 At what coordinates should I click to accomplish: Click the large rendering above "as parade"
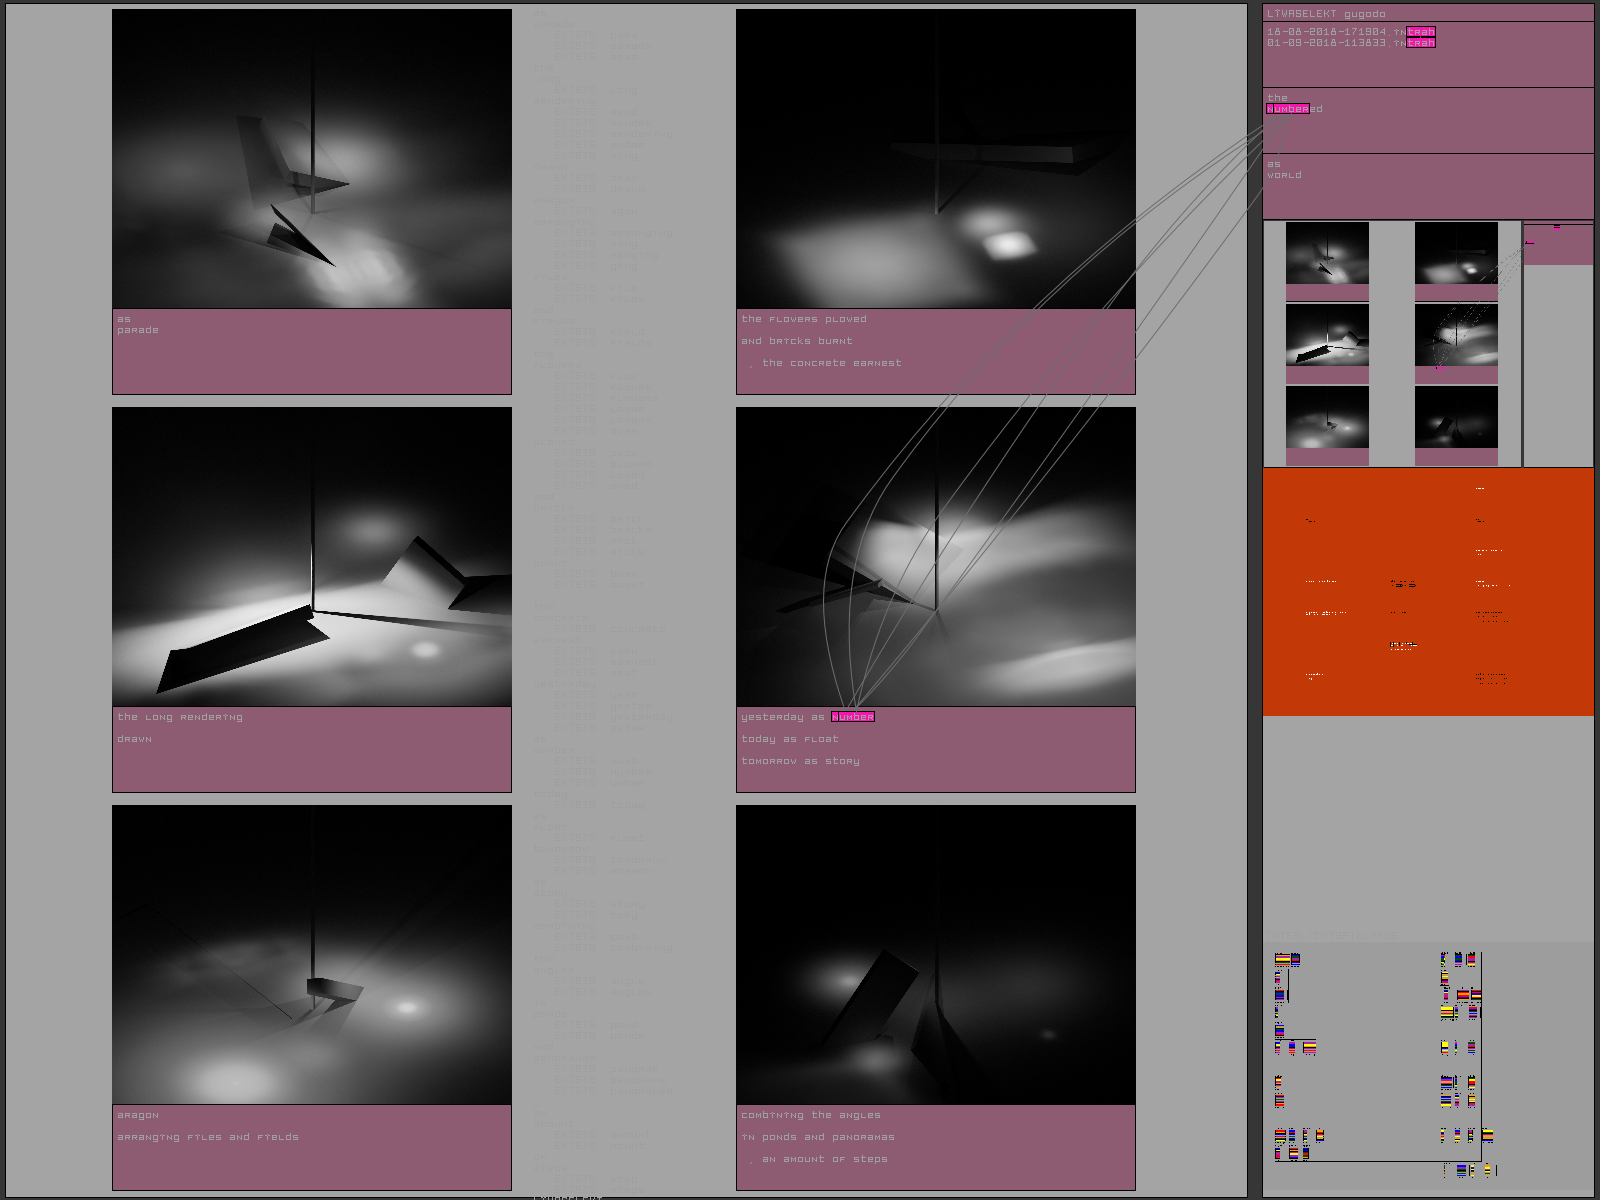tap(312, 159)
